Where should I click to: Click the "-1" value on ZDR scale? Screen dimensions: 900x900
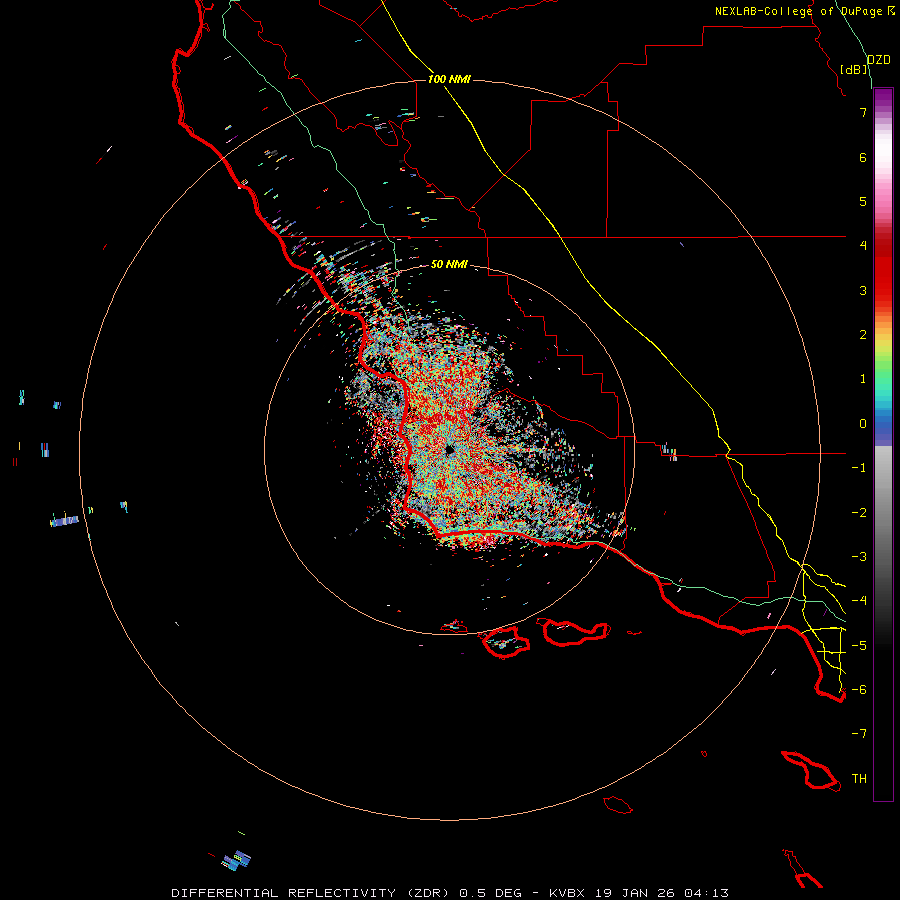859,468
